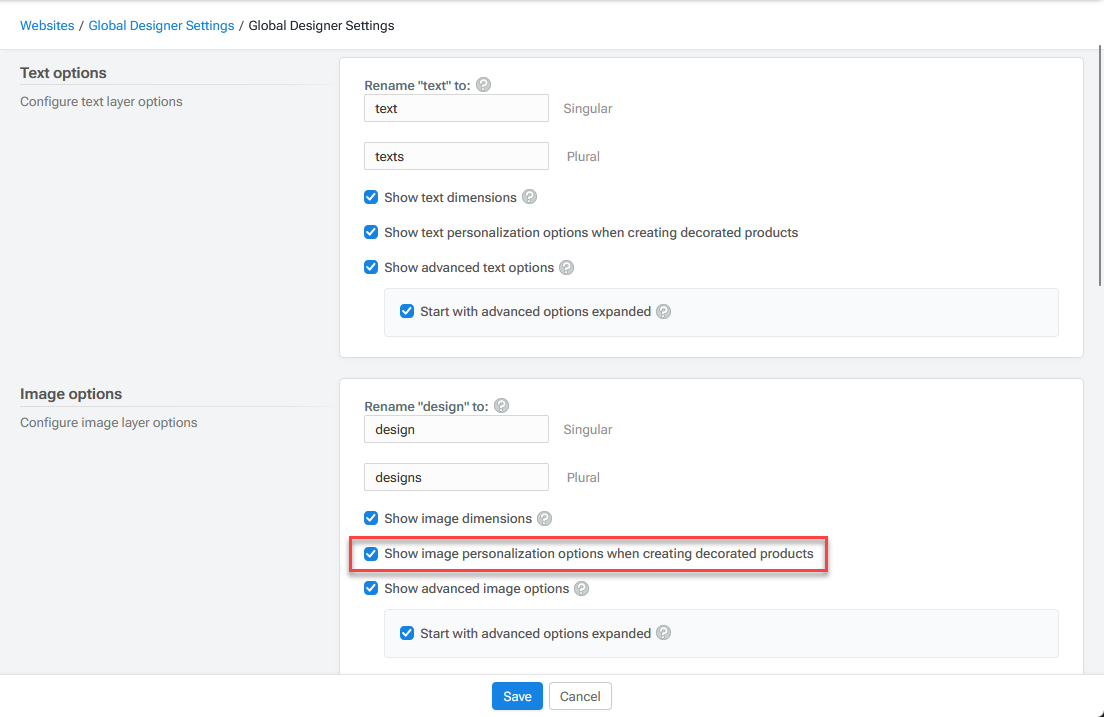The image size is (1104, 717).
Task: Open help icon next to Show advanced text options
Action: [566, 268]
